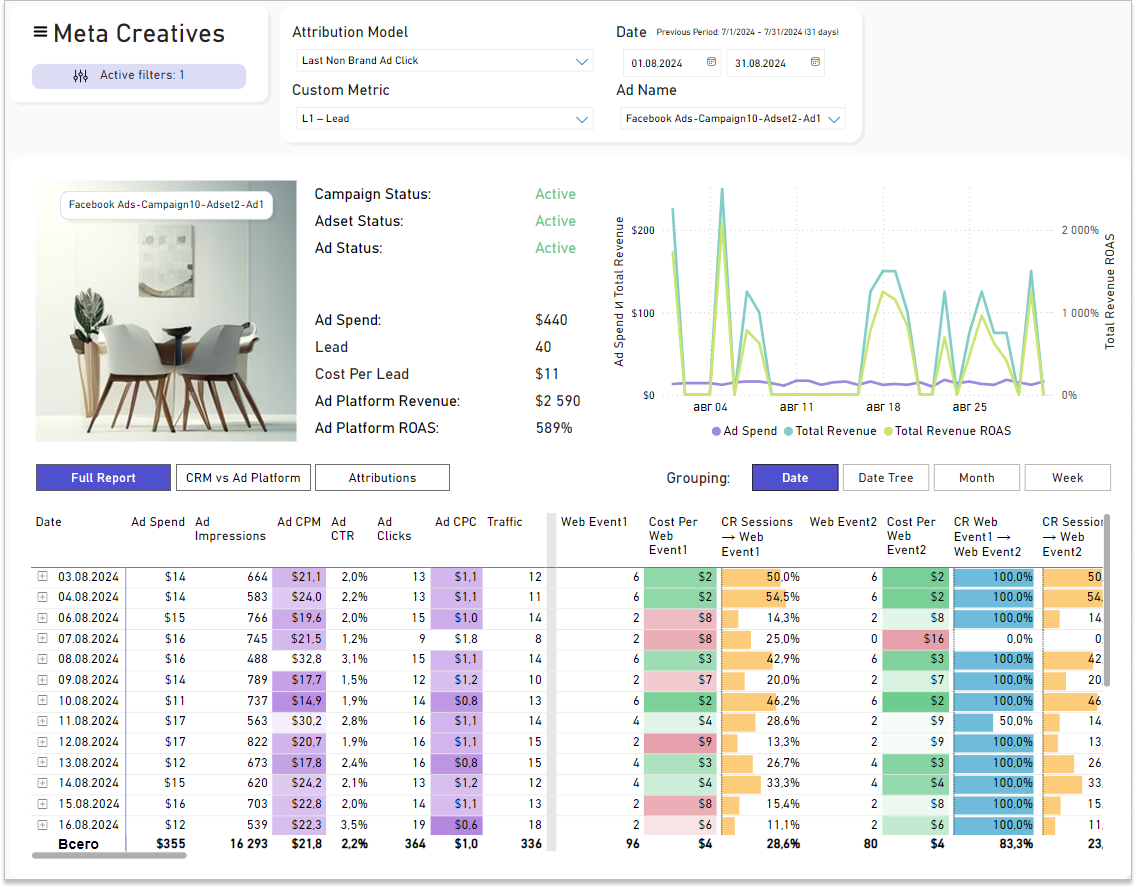
Task: Switch grouping to Week
Action: point(1067,478)
